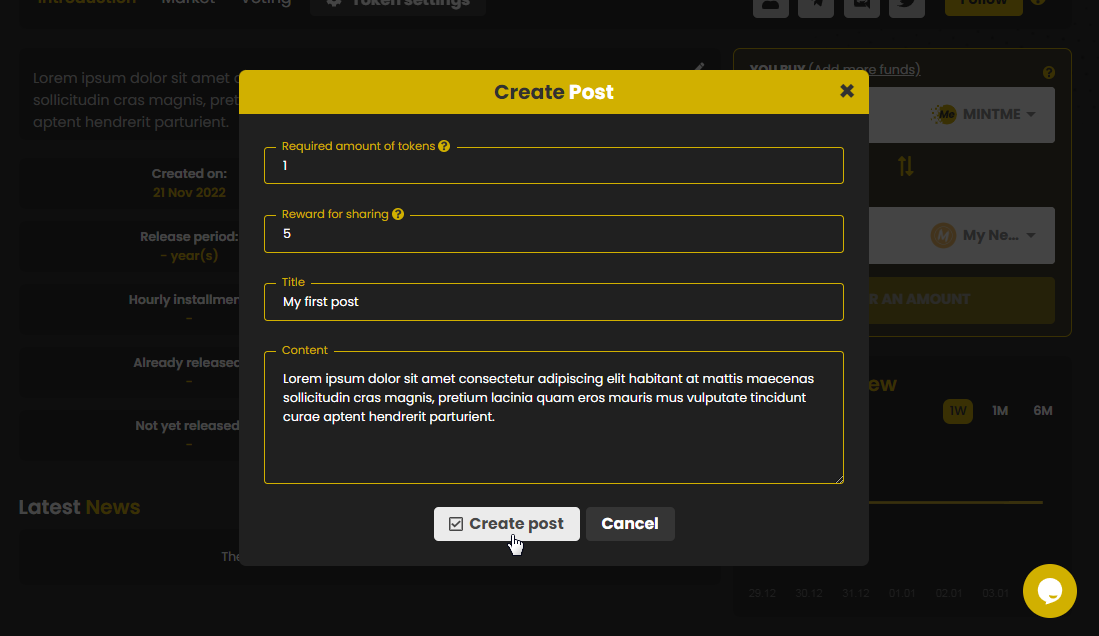1099x636 pixels.
Task: Open the chat support bubble
Action: [x=1049, y=591]
